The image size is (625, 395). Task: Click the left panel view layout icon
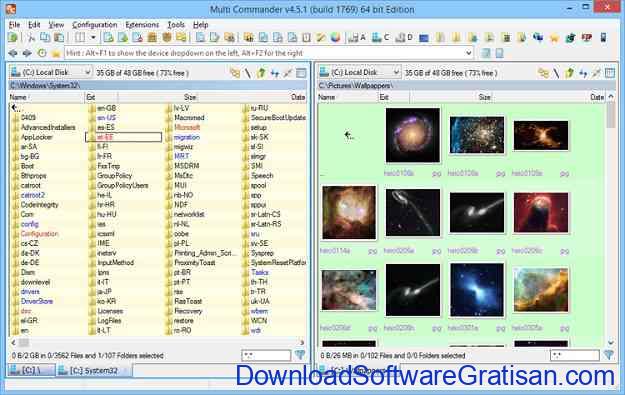pos(301,73)
